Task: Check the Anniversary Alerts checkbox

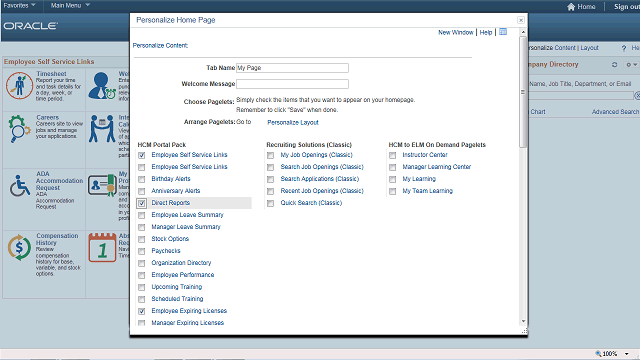Action: tap(142, 191)
